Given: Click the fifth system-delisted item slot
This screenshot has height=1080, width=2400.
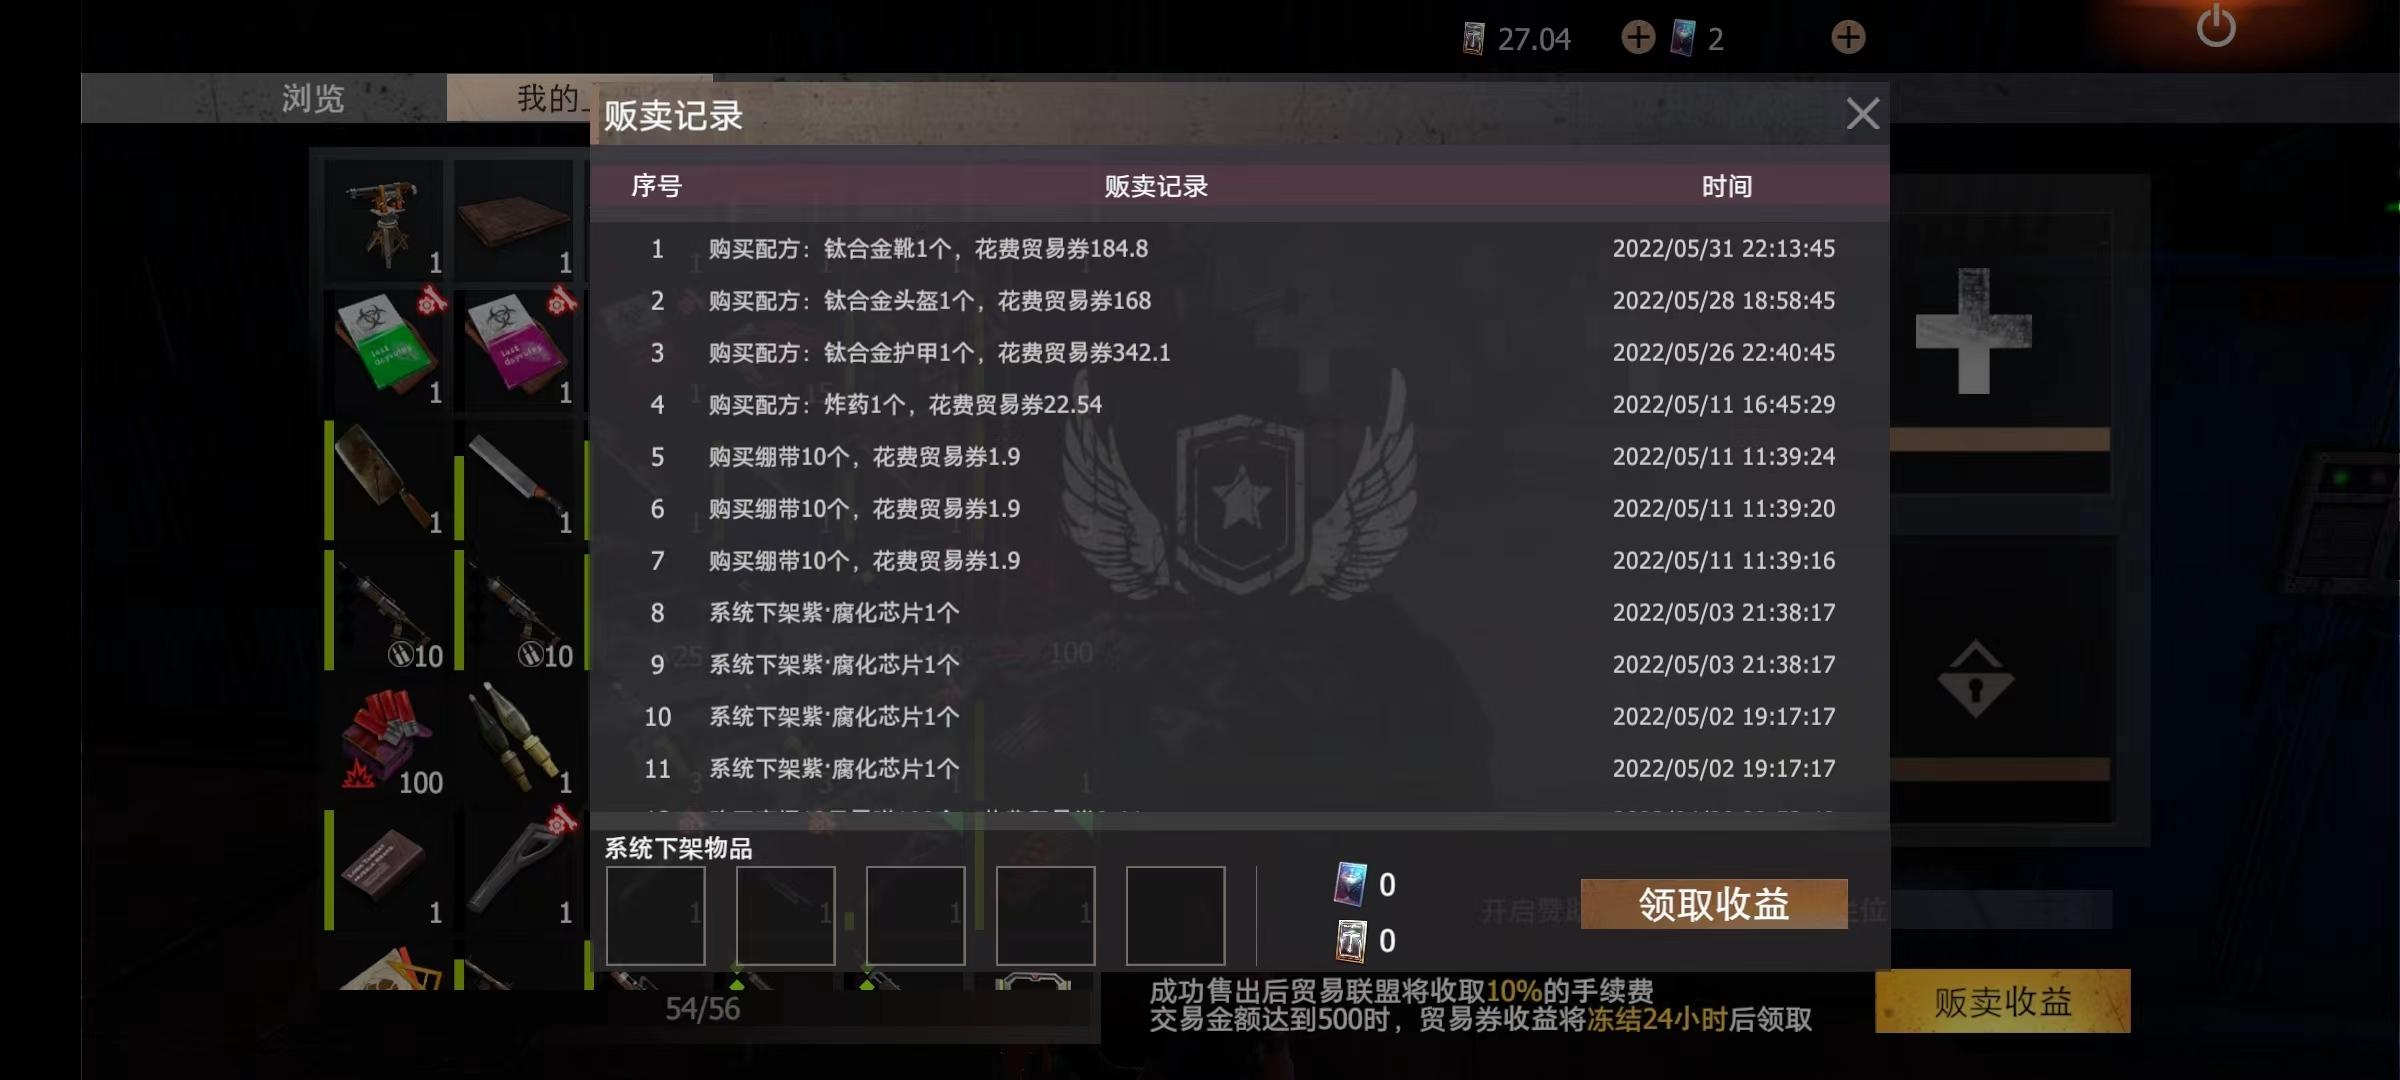Looking at the screenshot, I should point(1176,915).
